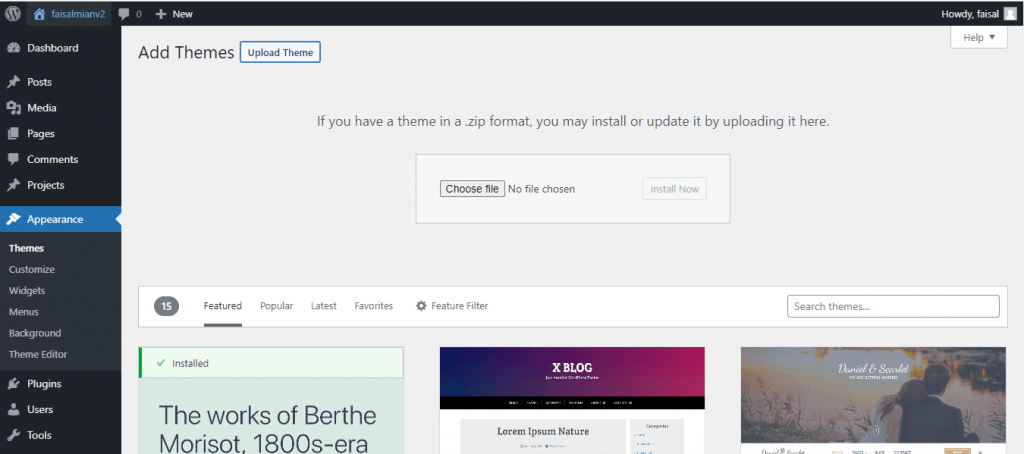Open the Users menu label

click(x=40, y=410)
